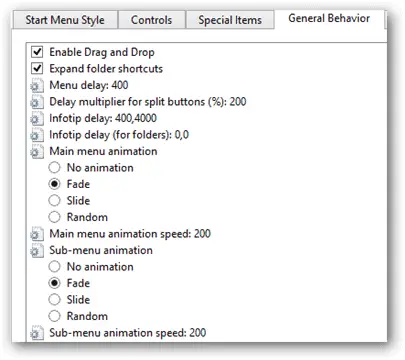Switch to the Start Menu Style tab
The image size is (405, 360).
point(65,20)
